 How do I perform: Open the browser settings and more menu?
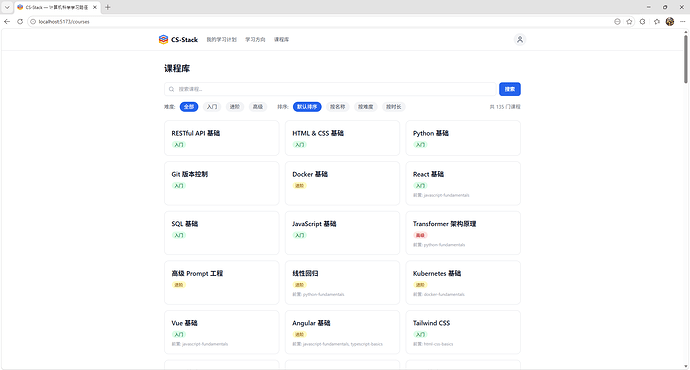click(683, 22)
